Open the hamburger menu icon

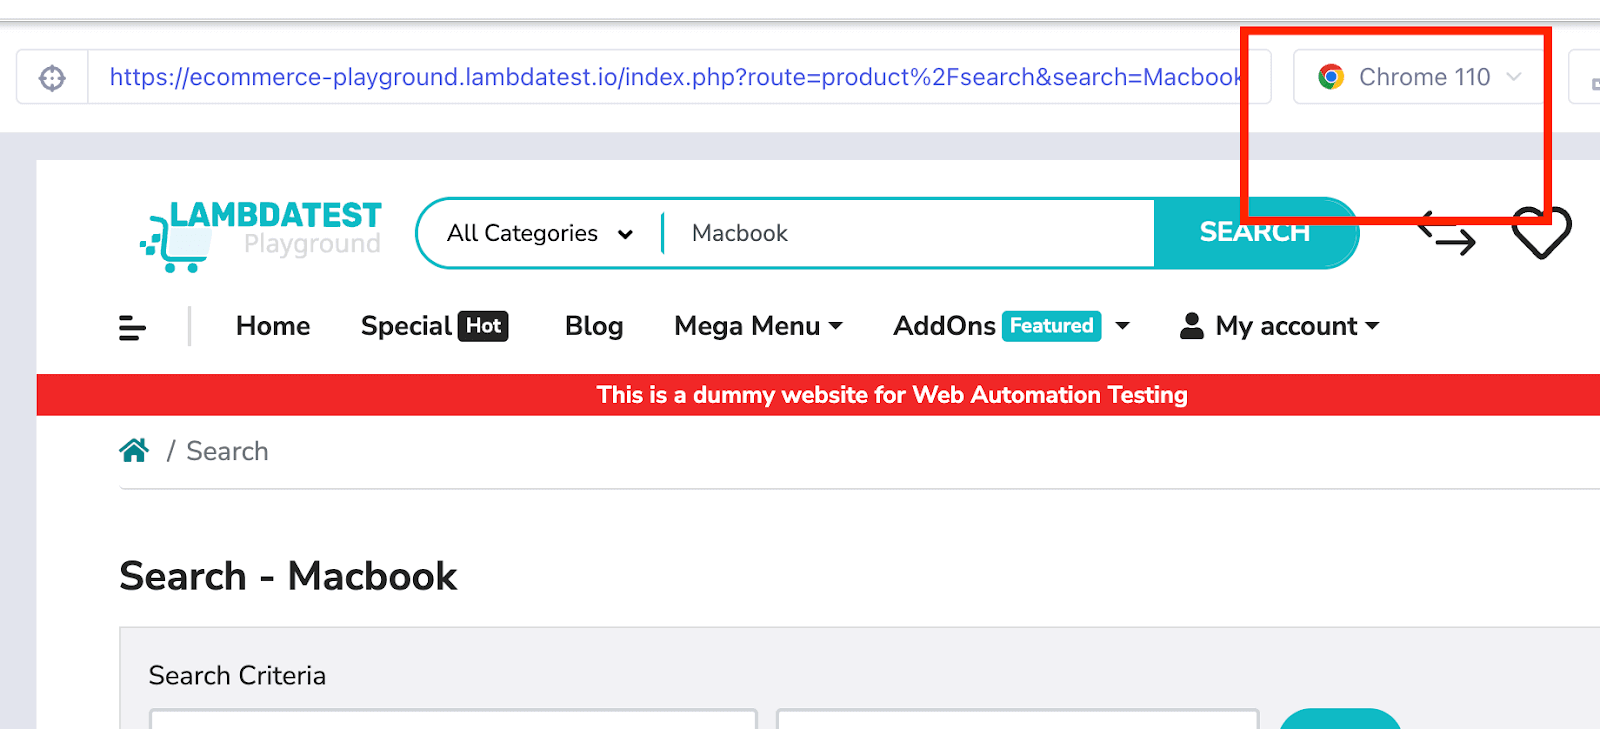click(x=132, y=327)
